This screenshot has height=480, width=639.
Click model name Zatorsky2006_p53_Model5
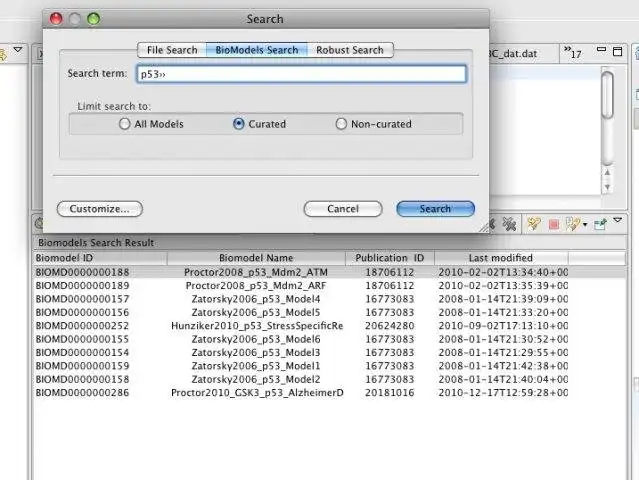[x=256, y=312]
